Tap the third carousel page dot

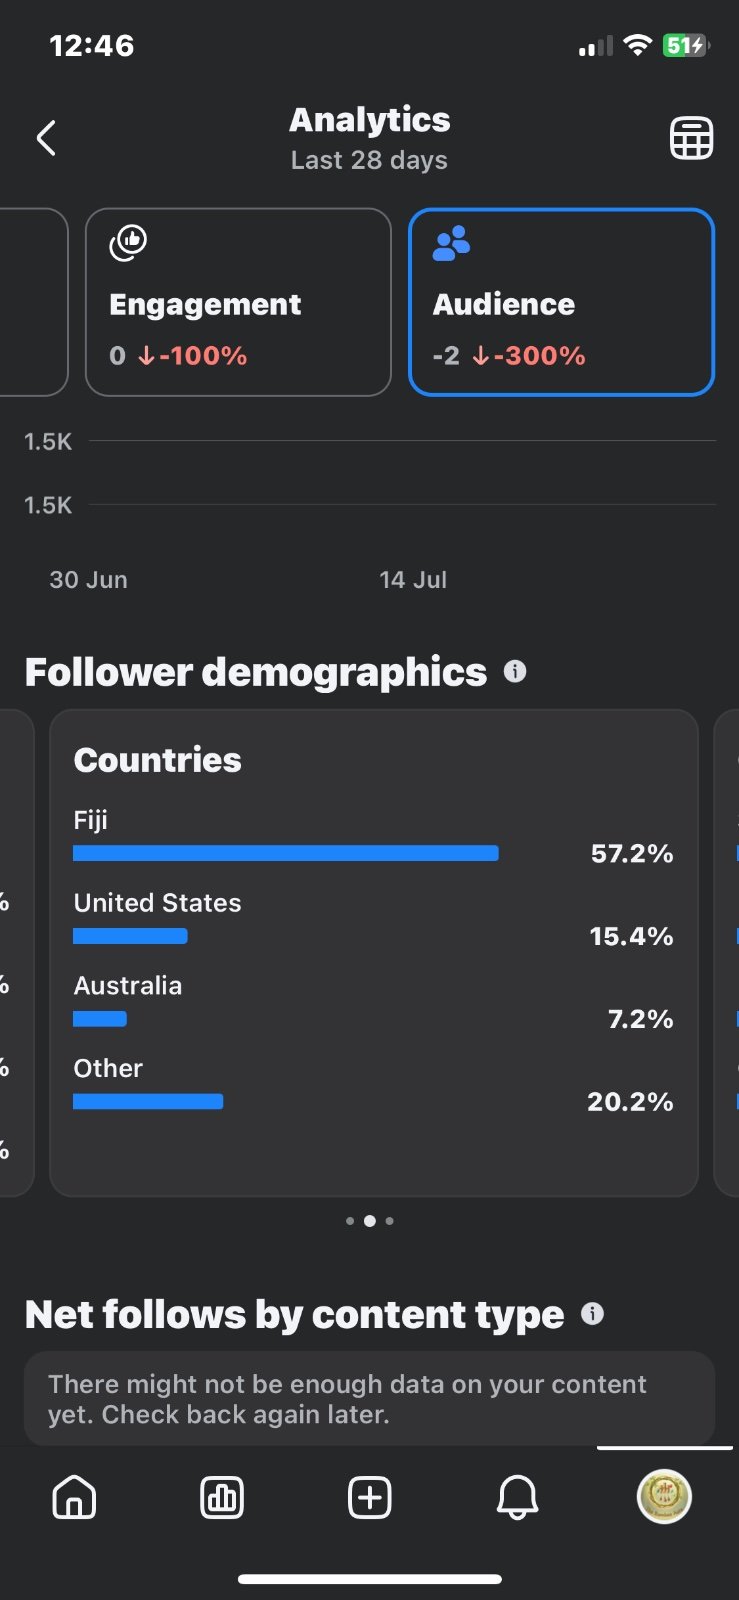389,1221
